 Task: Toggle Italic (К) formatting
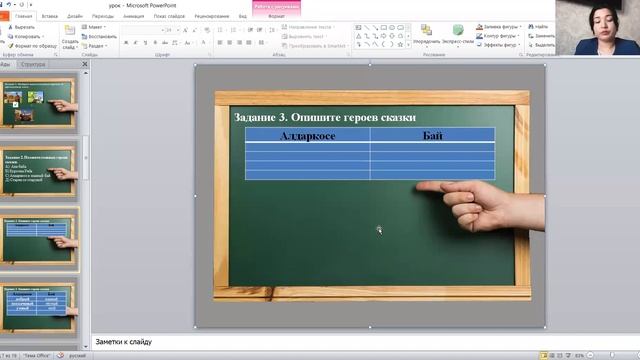(x=136, y=43)
